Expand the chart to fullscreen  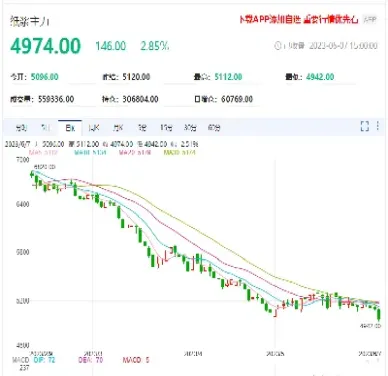coord(365,126)
